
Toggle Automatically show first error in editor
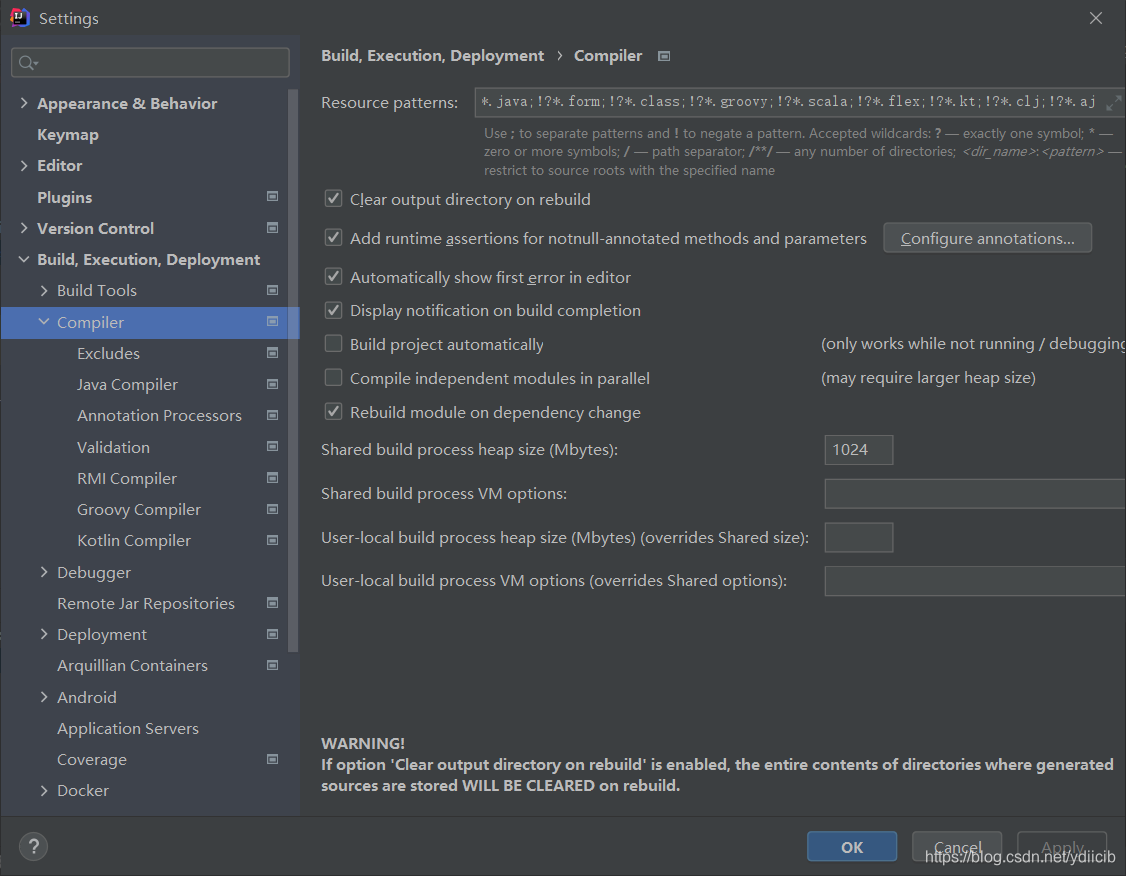click(x=333, y=276)
